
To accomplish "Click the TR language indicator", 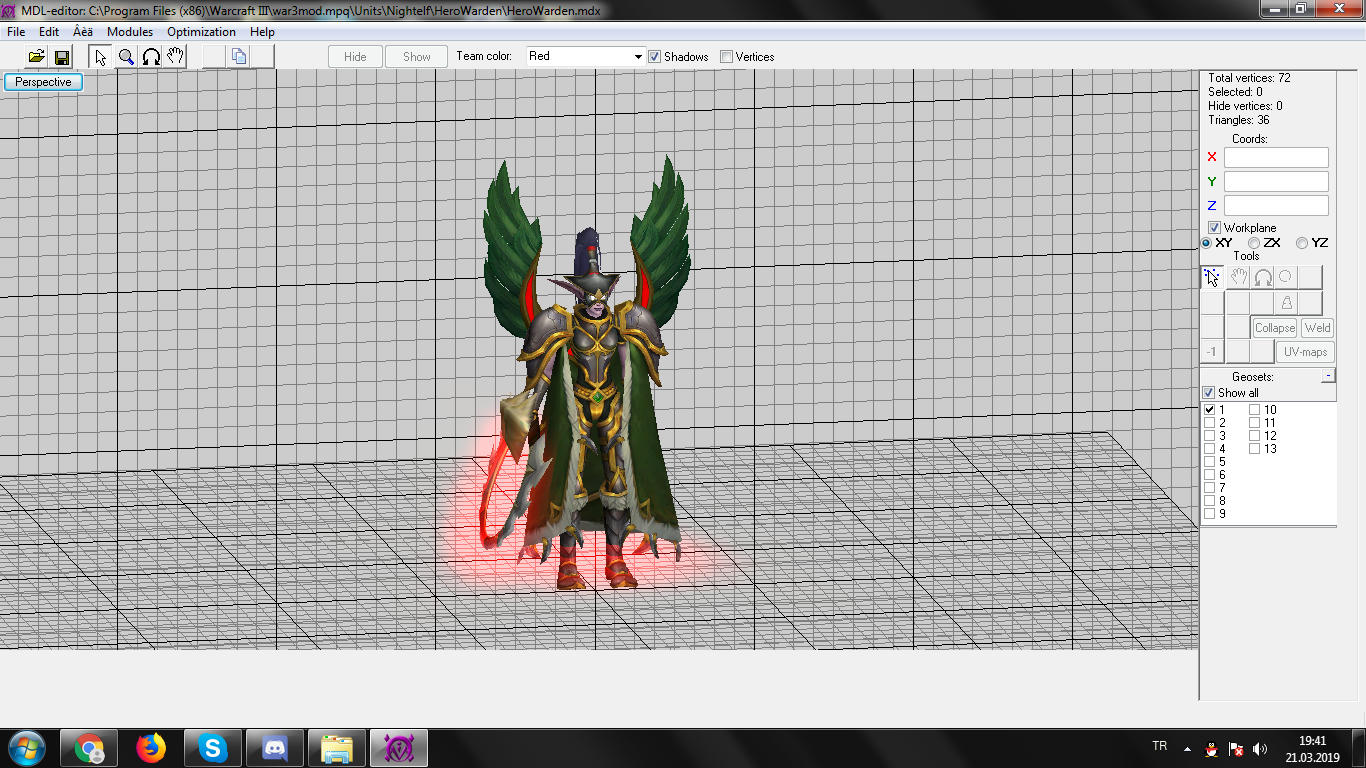I will pyautogui.click(x=1160, y=746).
